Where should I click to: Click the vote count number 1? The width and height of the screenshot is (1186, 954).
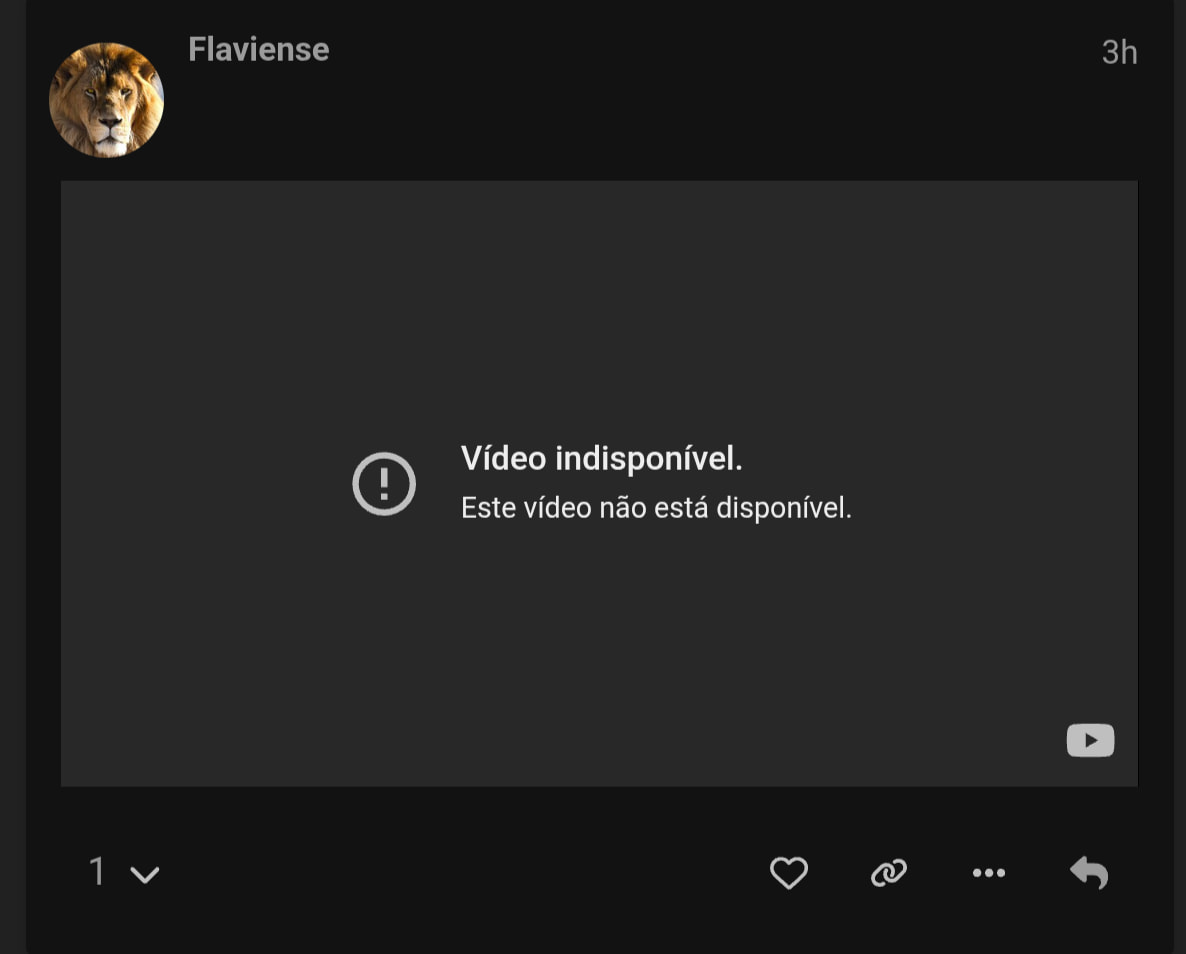(97, 872)
